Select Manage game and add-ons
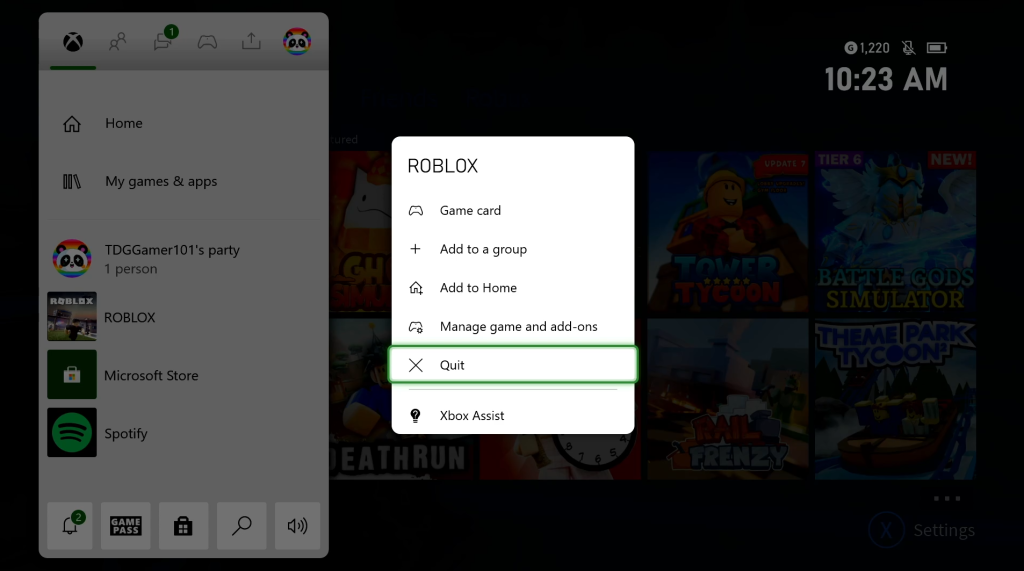This screenshot has height=571, width=1024. (513, 326)
